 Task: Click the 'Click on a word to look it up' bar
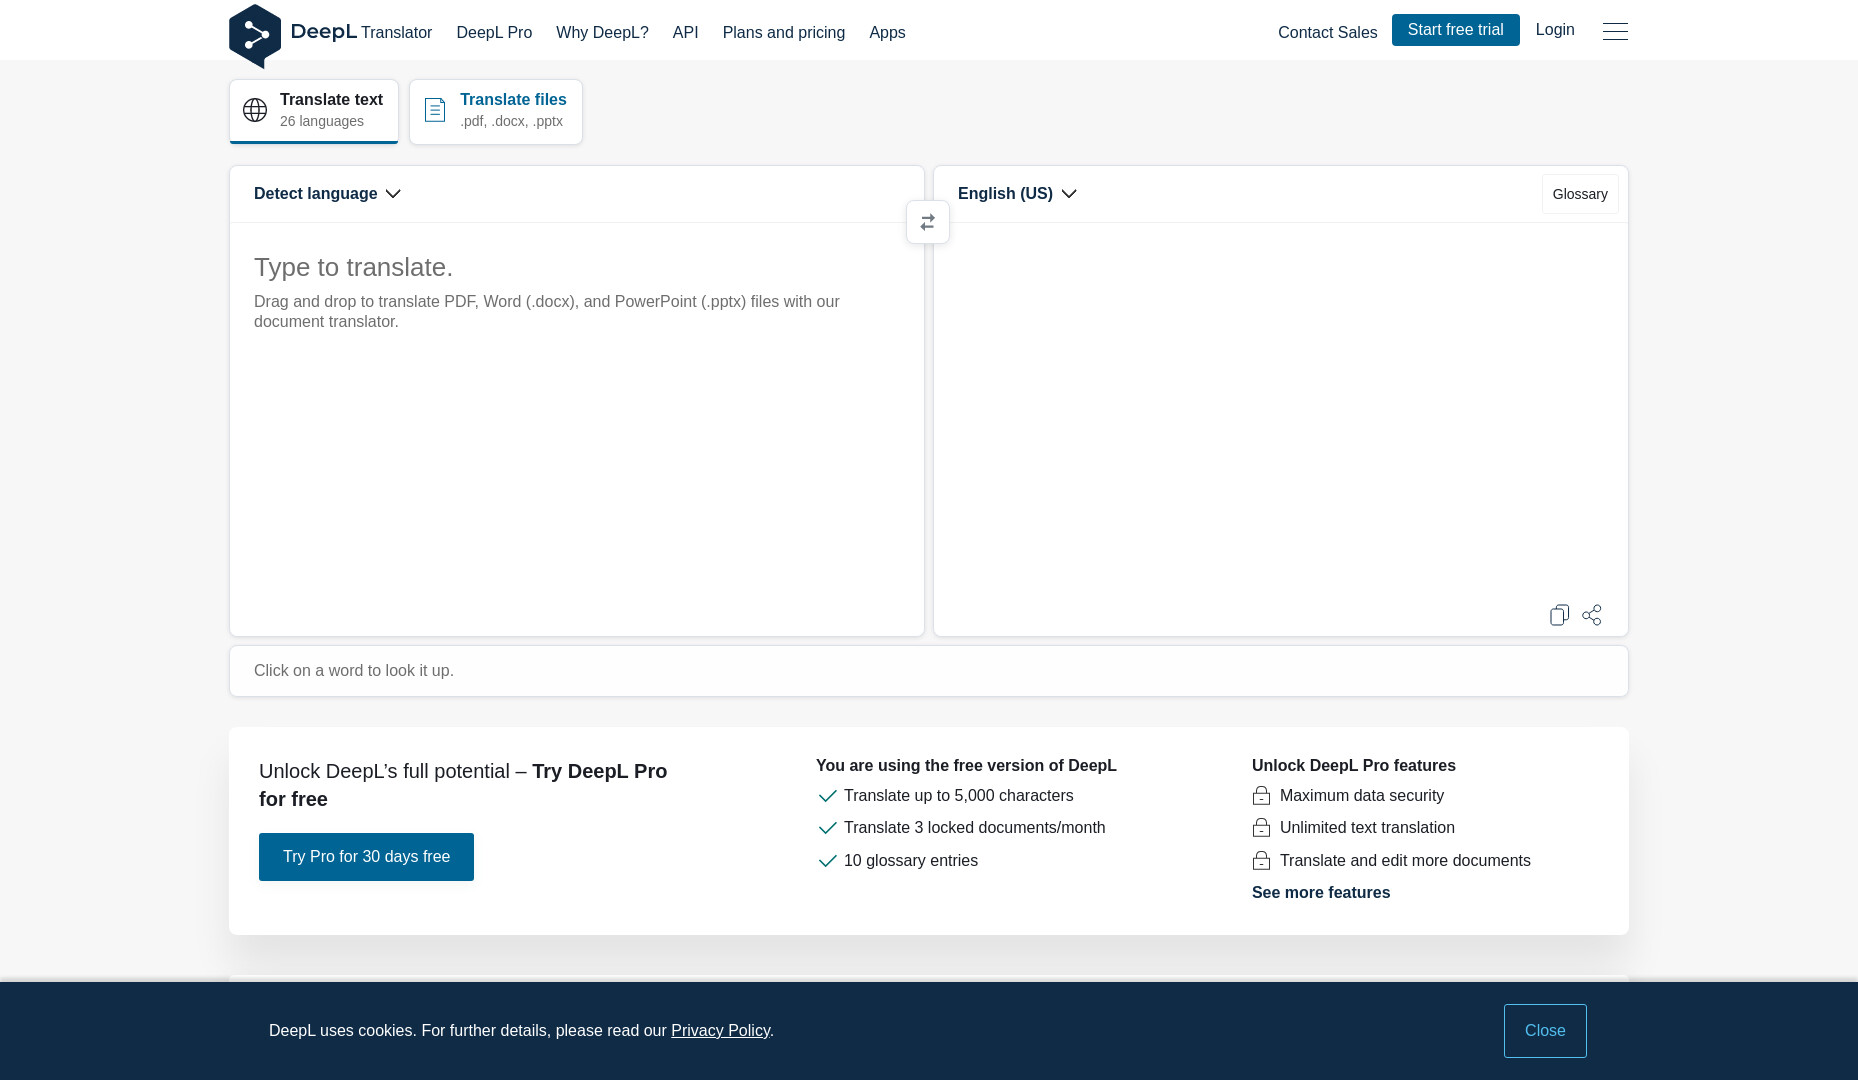(x=929, y=671)
